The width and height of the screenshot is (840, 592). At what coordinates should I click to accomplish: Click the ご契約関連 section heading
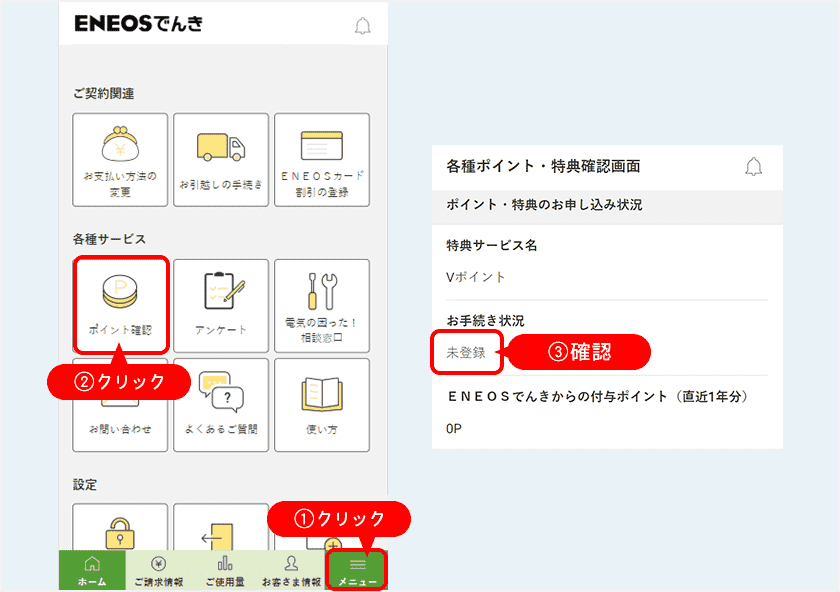pos(103,93)
